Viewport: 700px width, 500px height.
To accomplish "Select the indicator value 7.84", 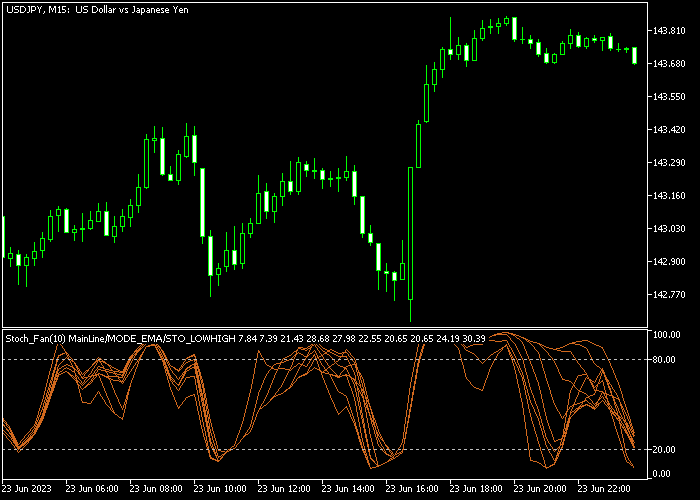I will [x=247, y=339].
